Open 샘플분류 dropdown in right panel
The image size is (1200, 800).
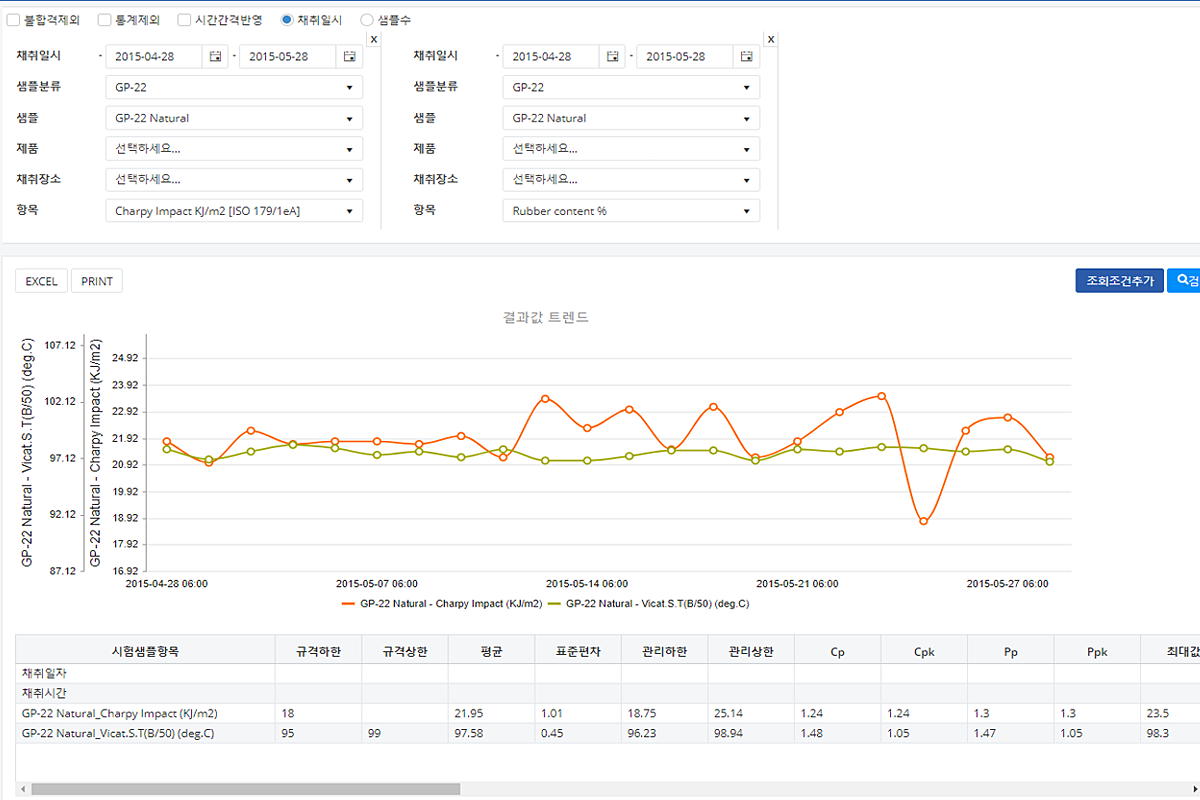[x=631, y=87]
